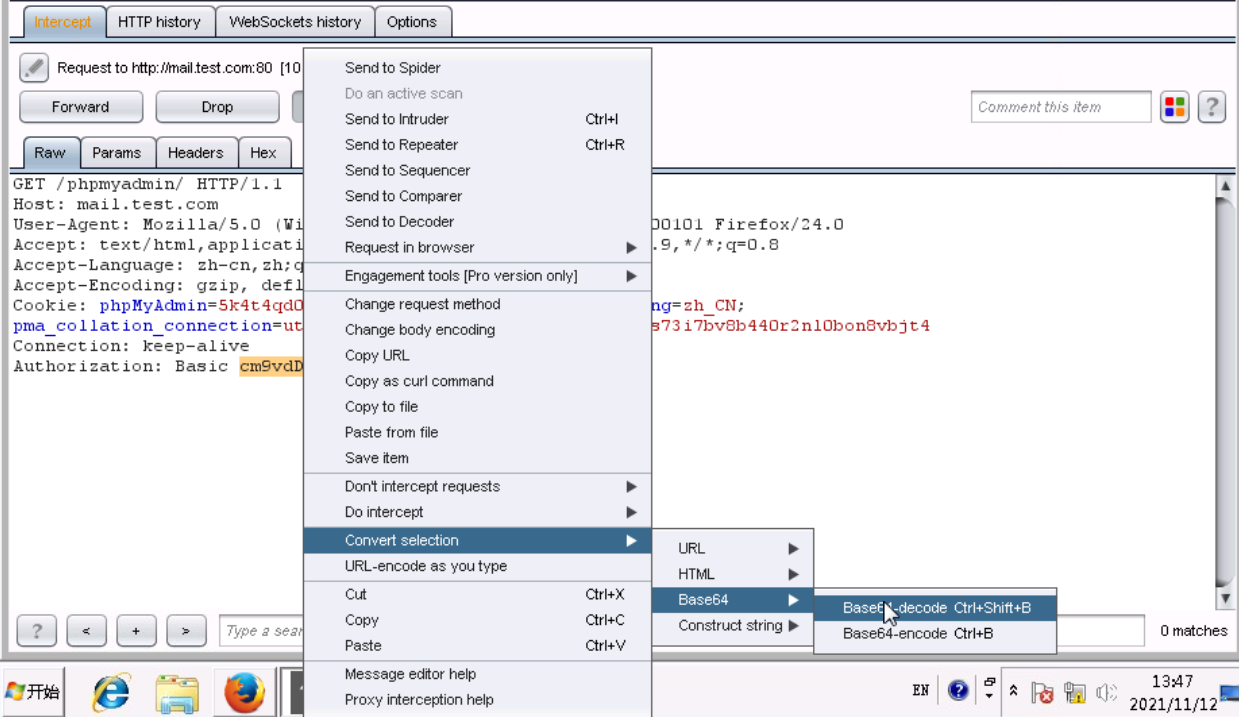
Task: Click the Start button in taskbar
Action: coord(34,692)
